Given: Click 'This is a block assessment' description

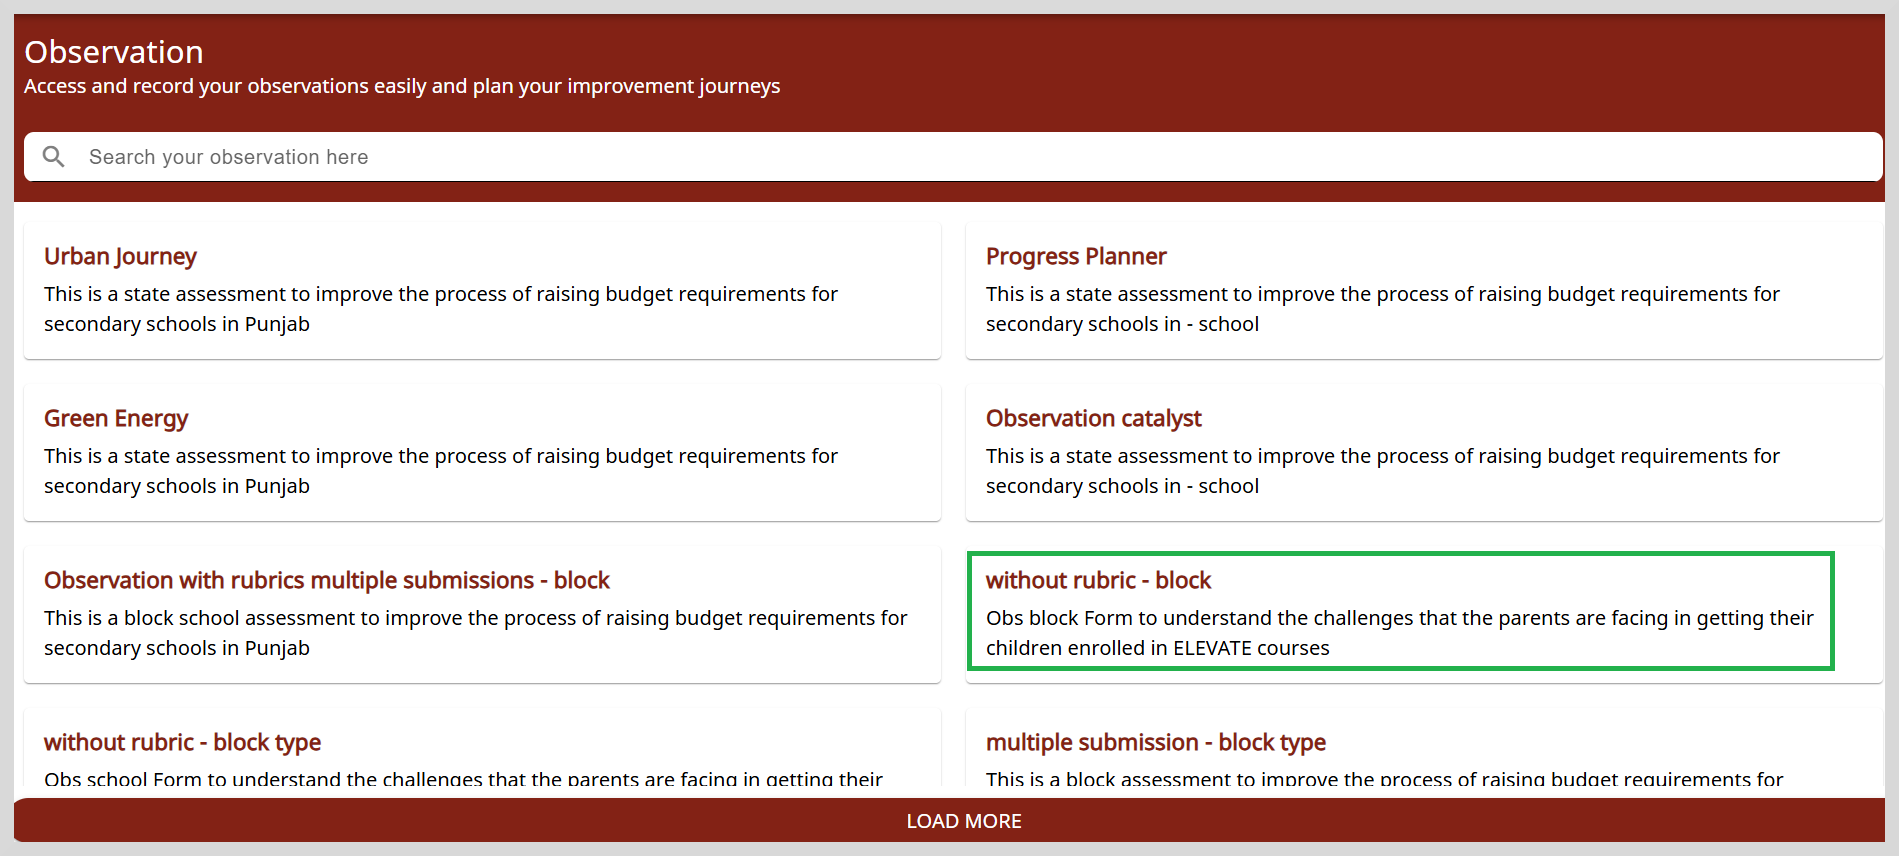Looking at the screenshot, I should (1384, 779).
